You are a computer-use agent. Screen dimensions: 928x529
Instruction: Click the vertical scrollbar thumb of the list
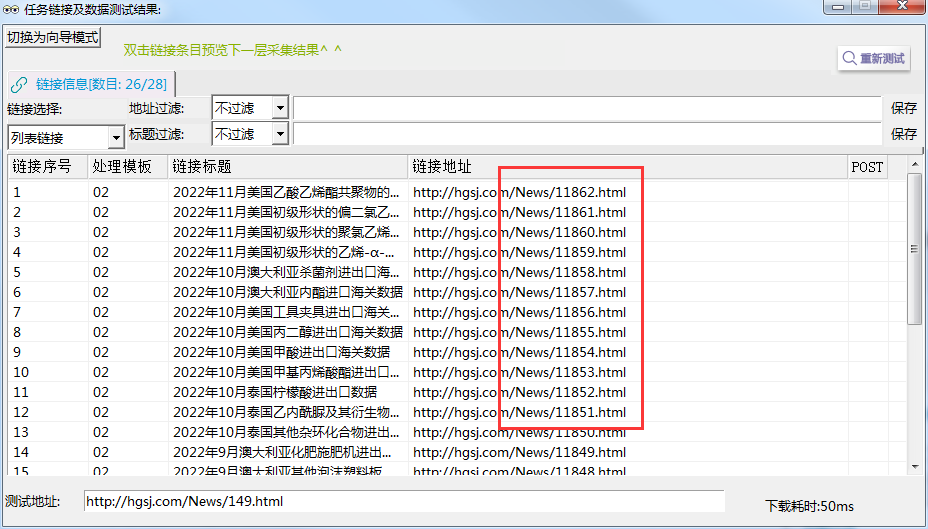[x=914, y=249]
